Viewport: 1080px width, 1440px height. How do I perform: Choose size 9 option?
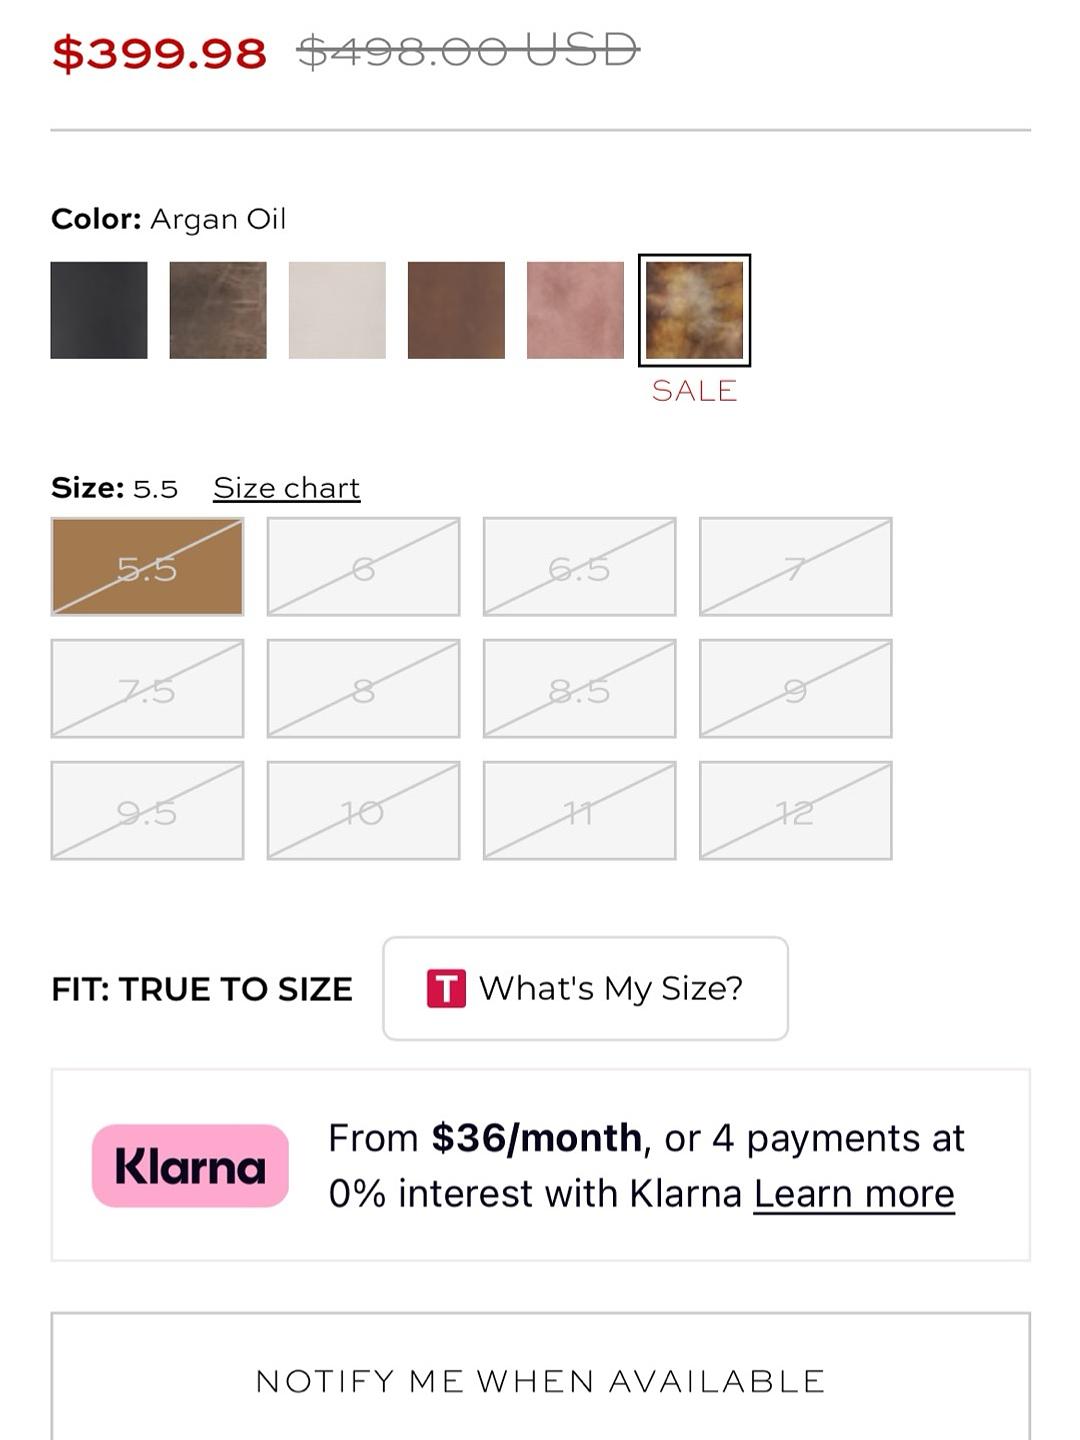coord(795,688)
